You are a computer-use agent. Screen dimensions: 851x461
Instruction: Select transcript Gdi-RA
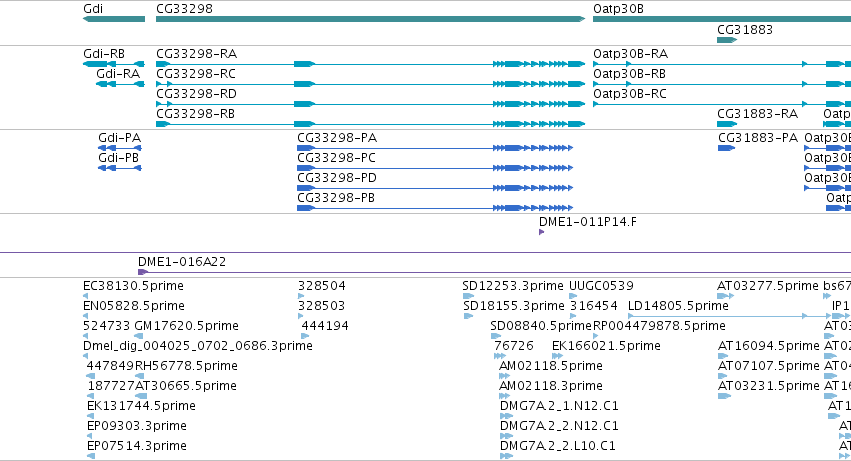118,74
